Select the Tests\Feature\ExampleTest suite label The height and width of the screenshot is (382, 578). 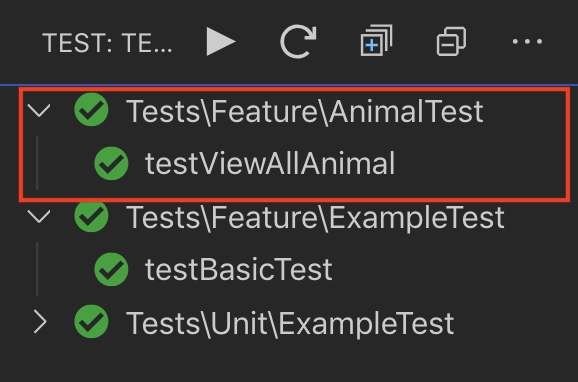(x=315, y=218)
